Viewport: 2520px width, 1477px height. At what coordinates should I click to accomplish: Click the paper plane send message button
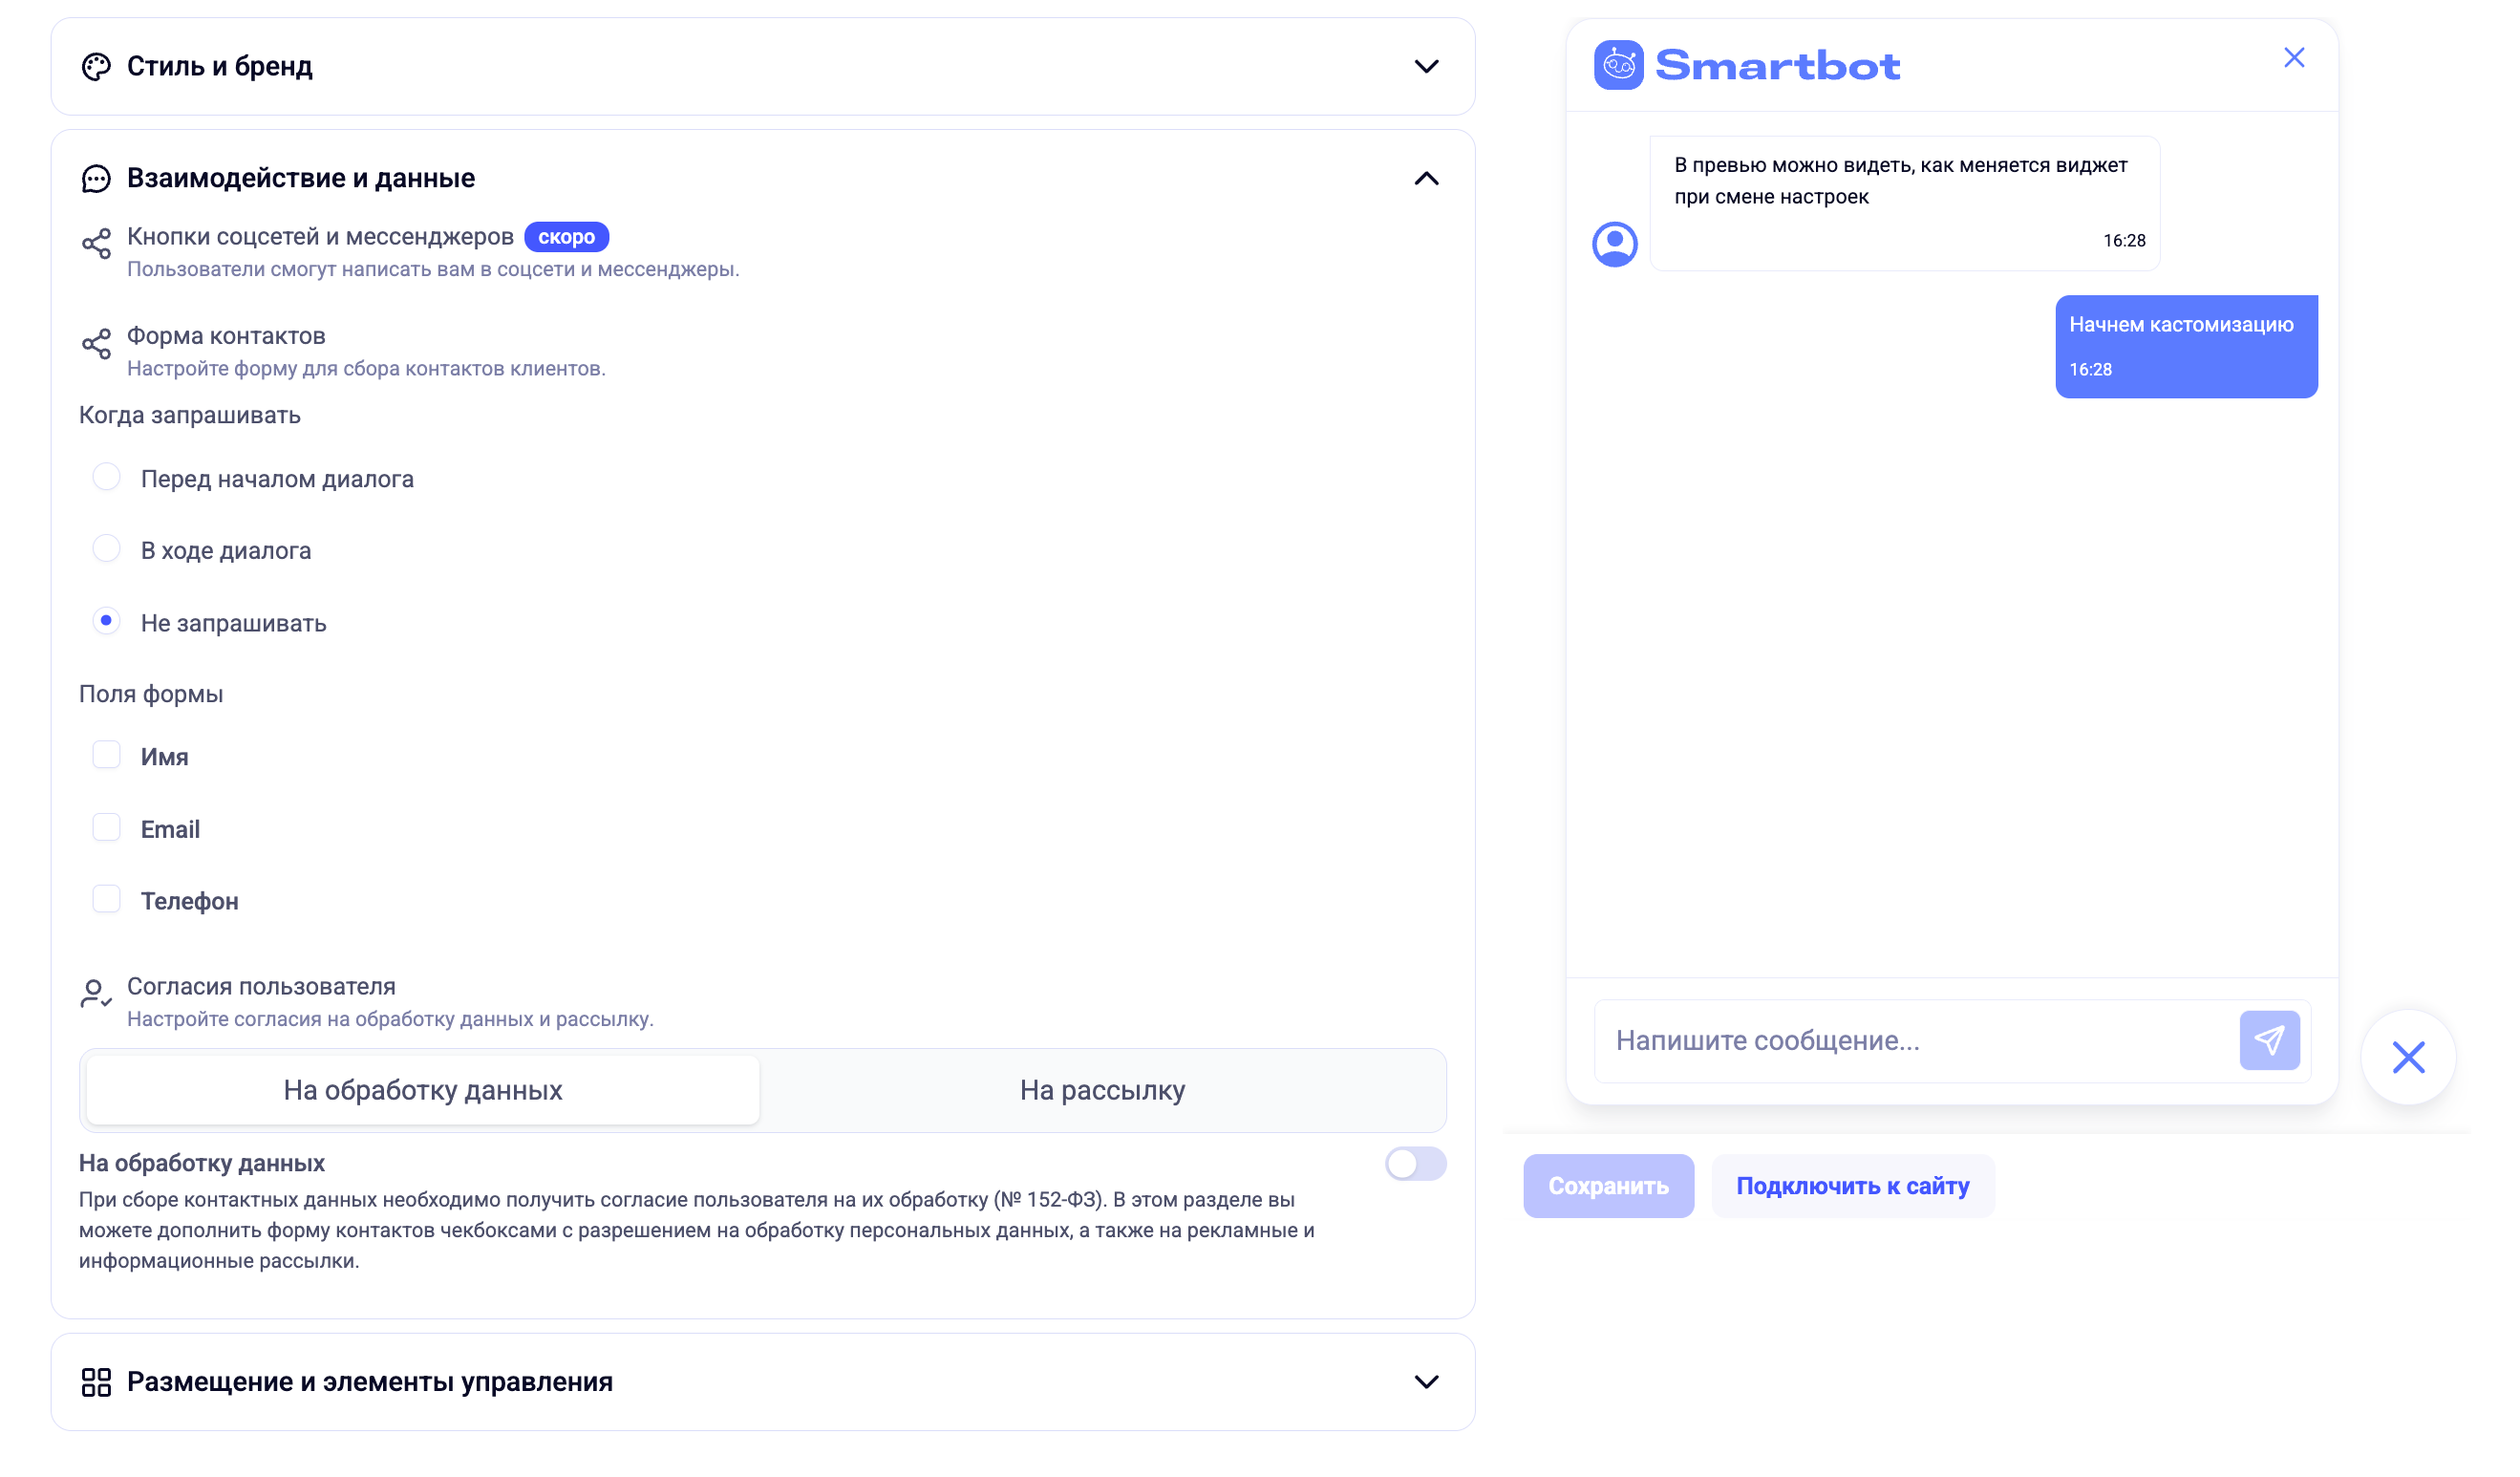[2269, 1040]
